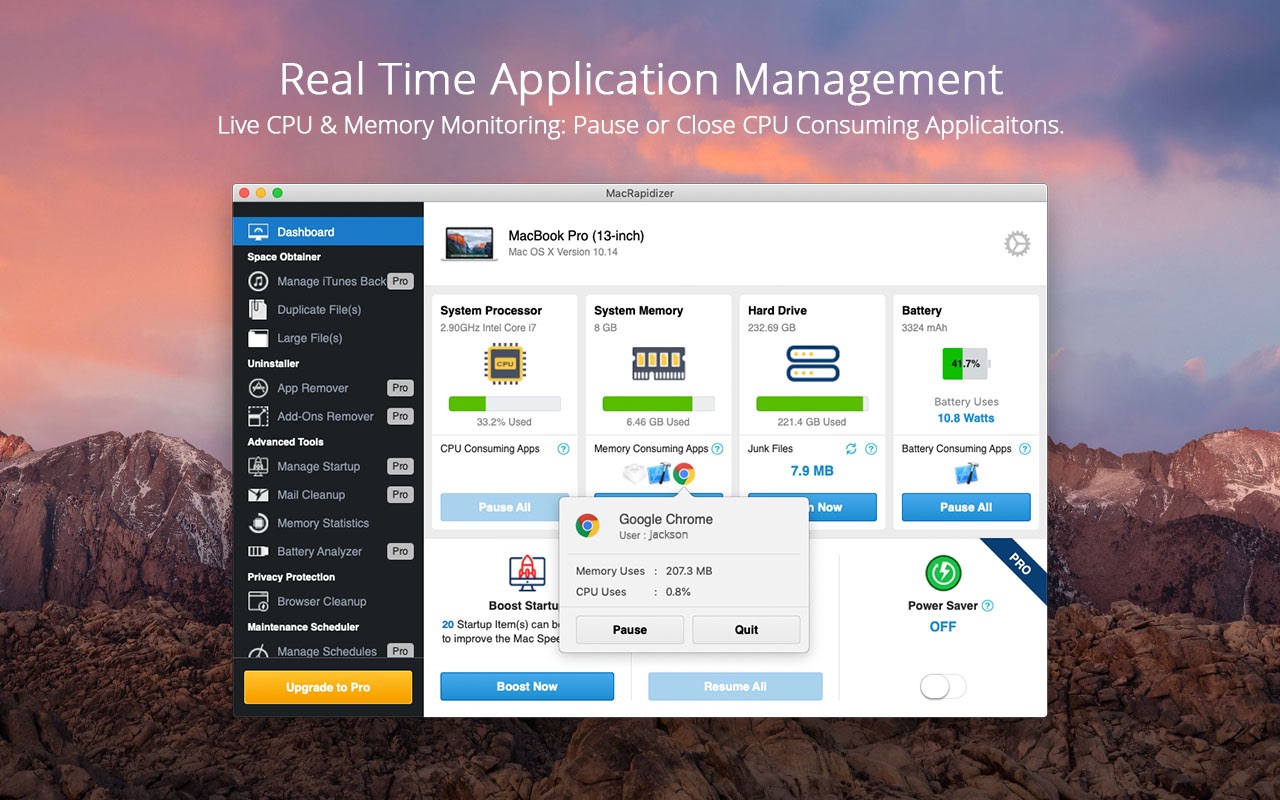The width and height of the screenshot is (1280, 800).
Task: Click the Chrome icon under Memory Consuming Apps
Action: click(684, 474)
